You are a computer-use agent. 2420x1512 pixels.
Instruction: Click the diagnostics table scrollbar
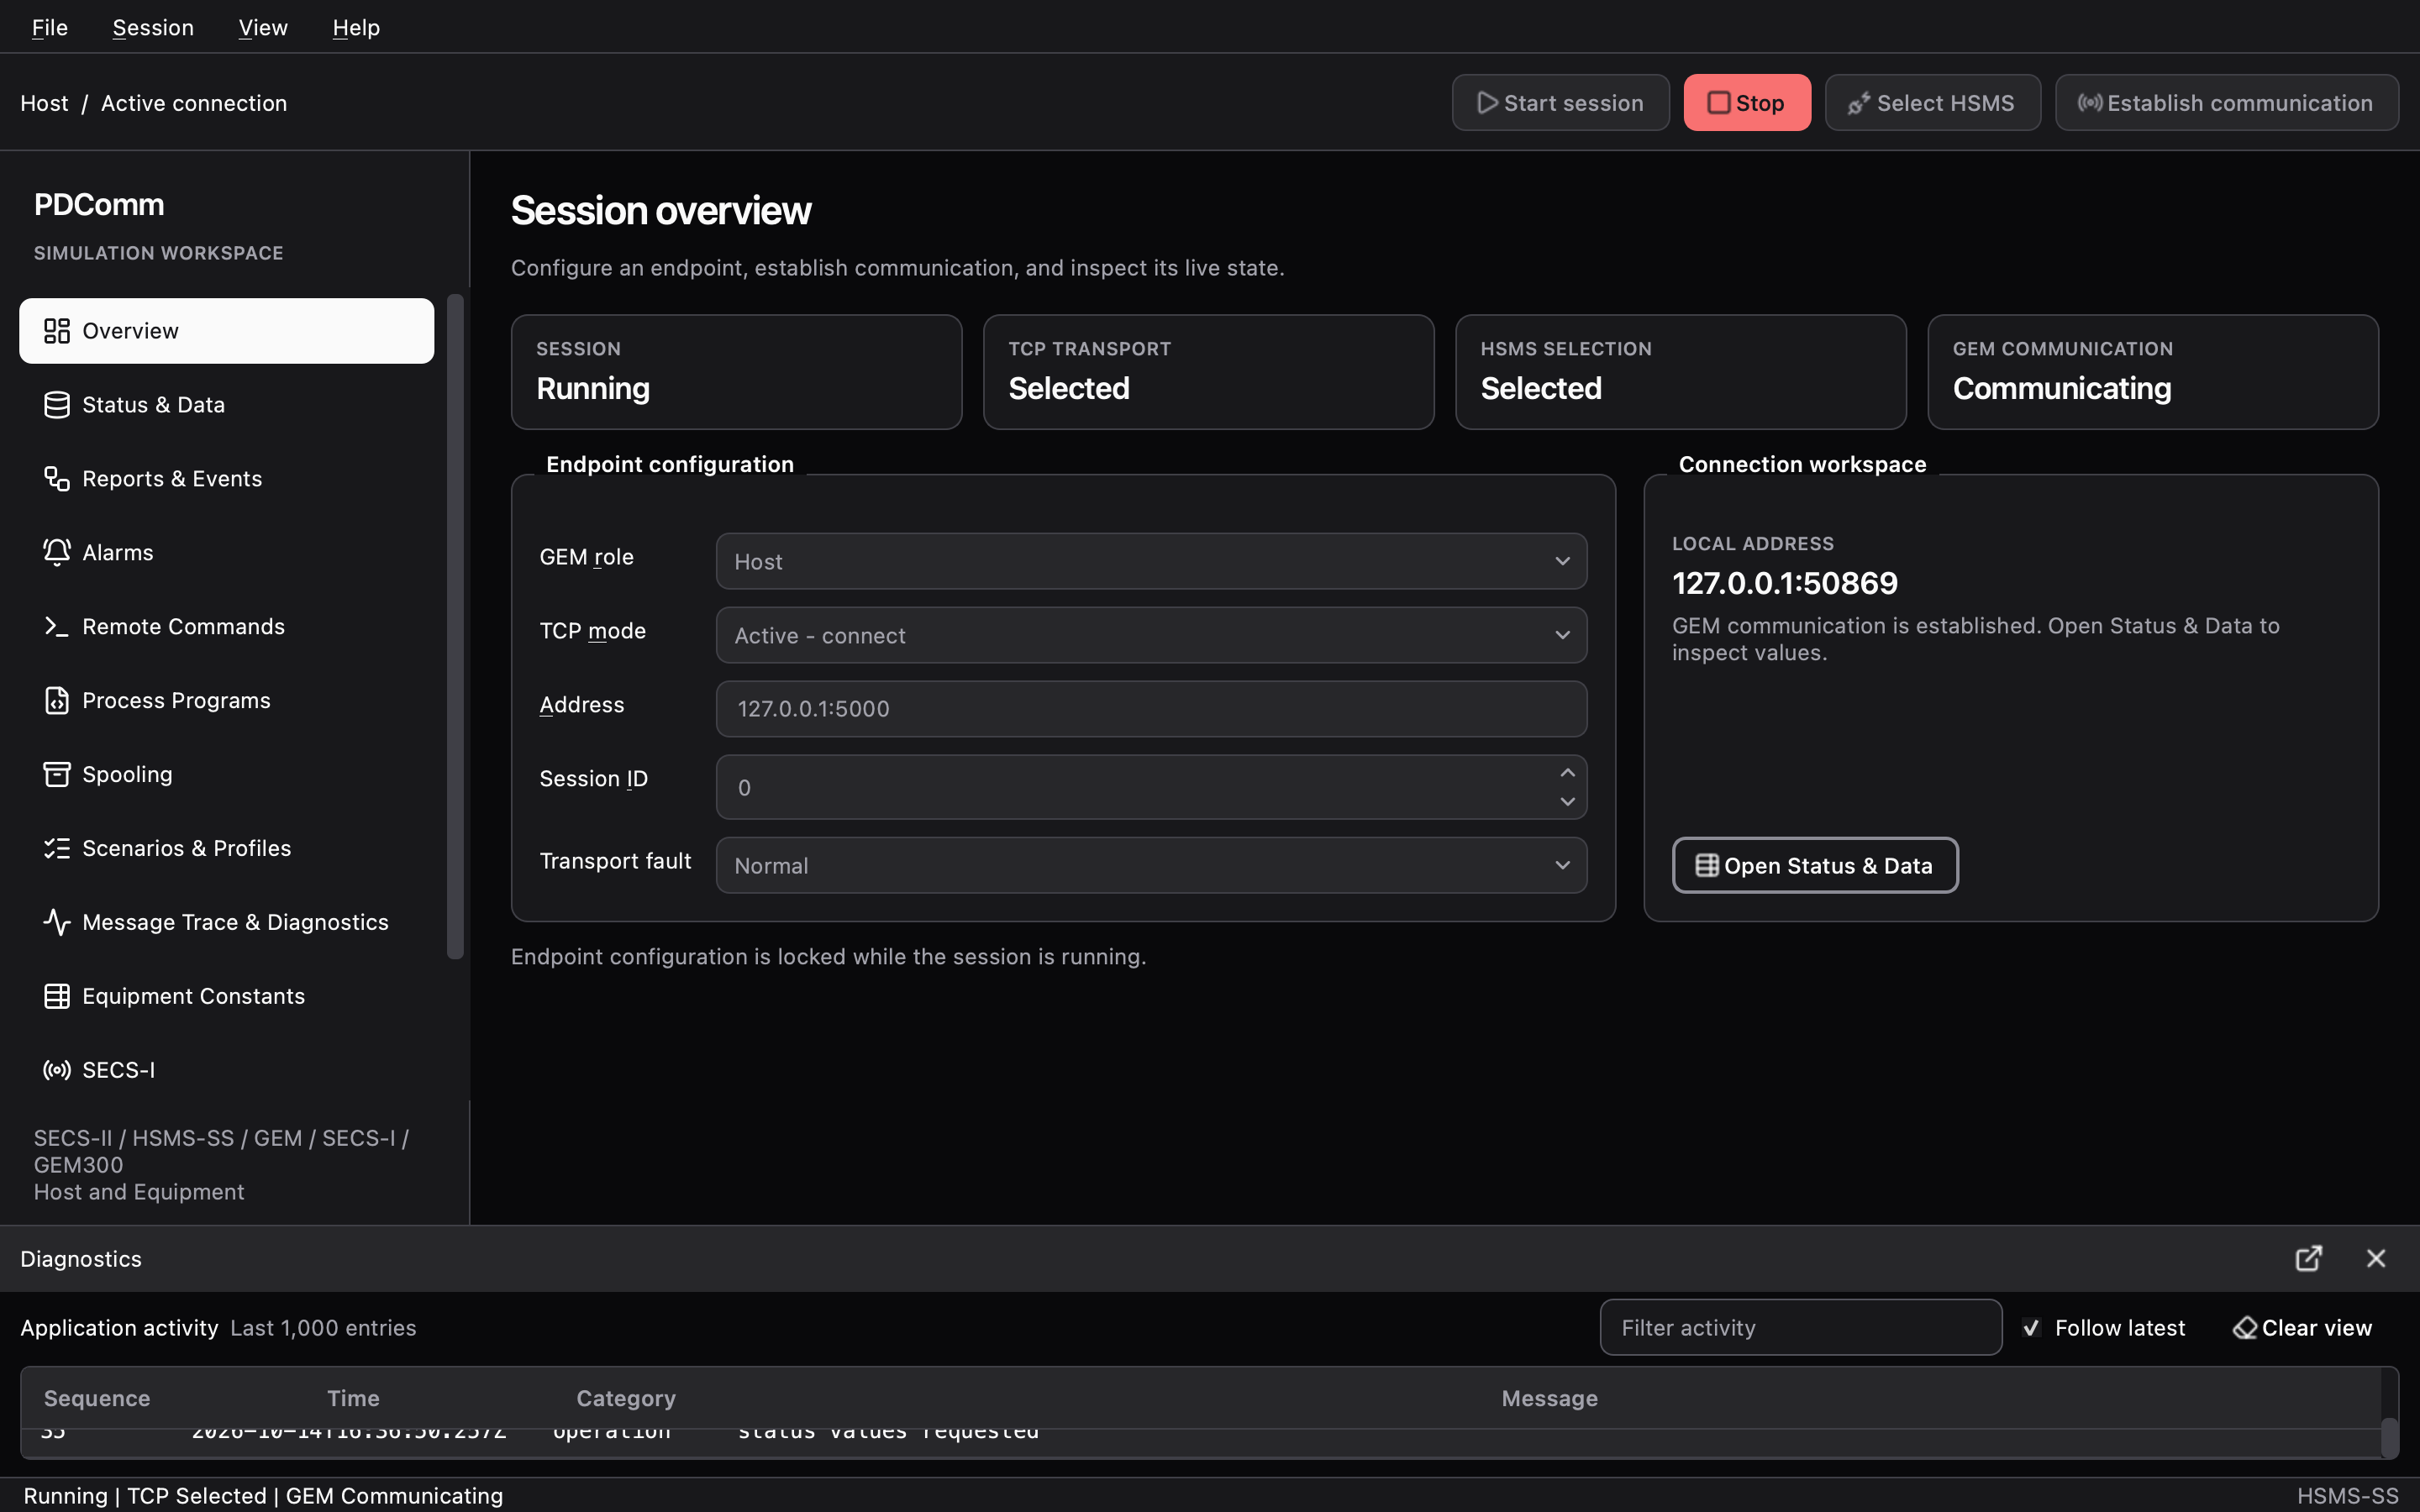coord(2388,1437)
